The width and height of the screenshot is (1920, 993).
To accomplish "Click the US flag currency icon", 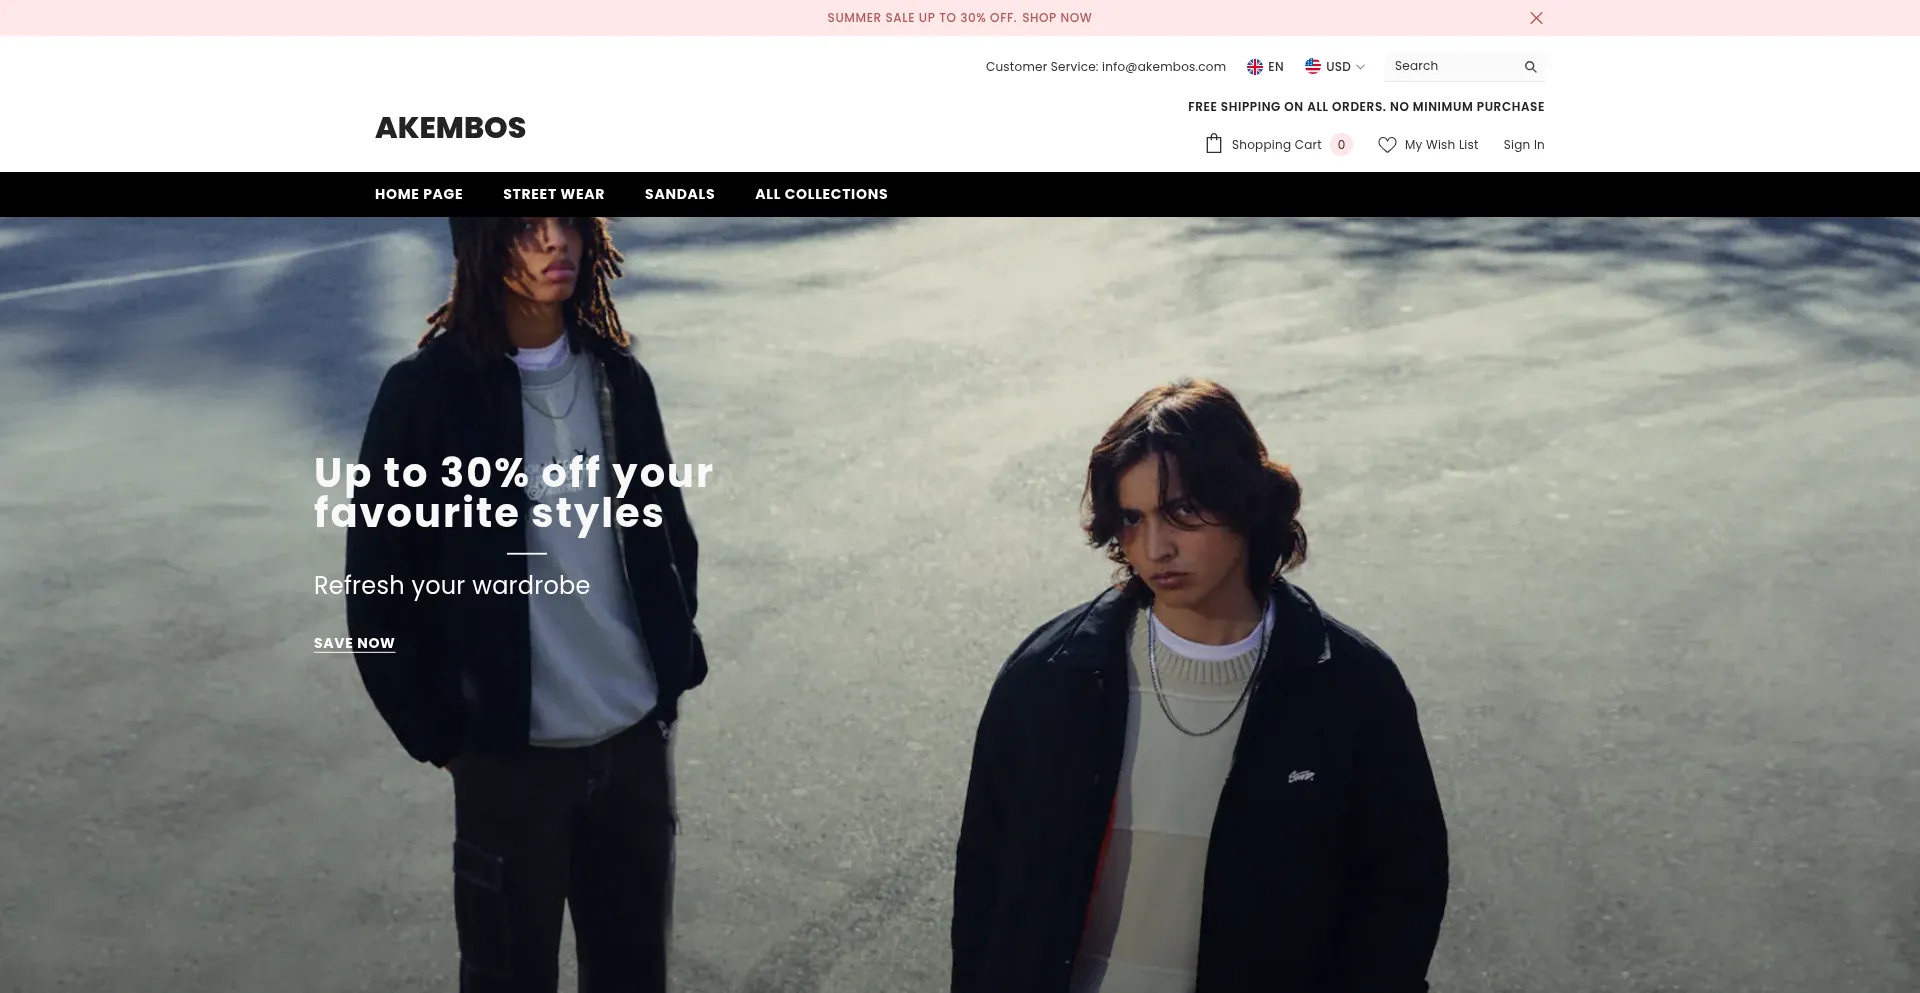I will (x=1313, y=66).
